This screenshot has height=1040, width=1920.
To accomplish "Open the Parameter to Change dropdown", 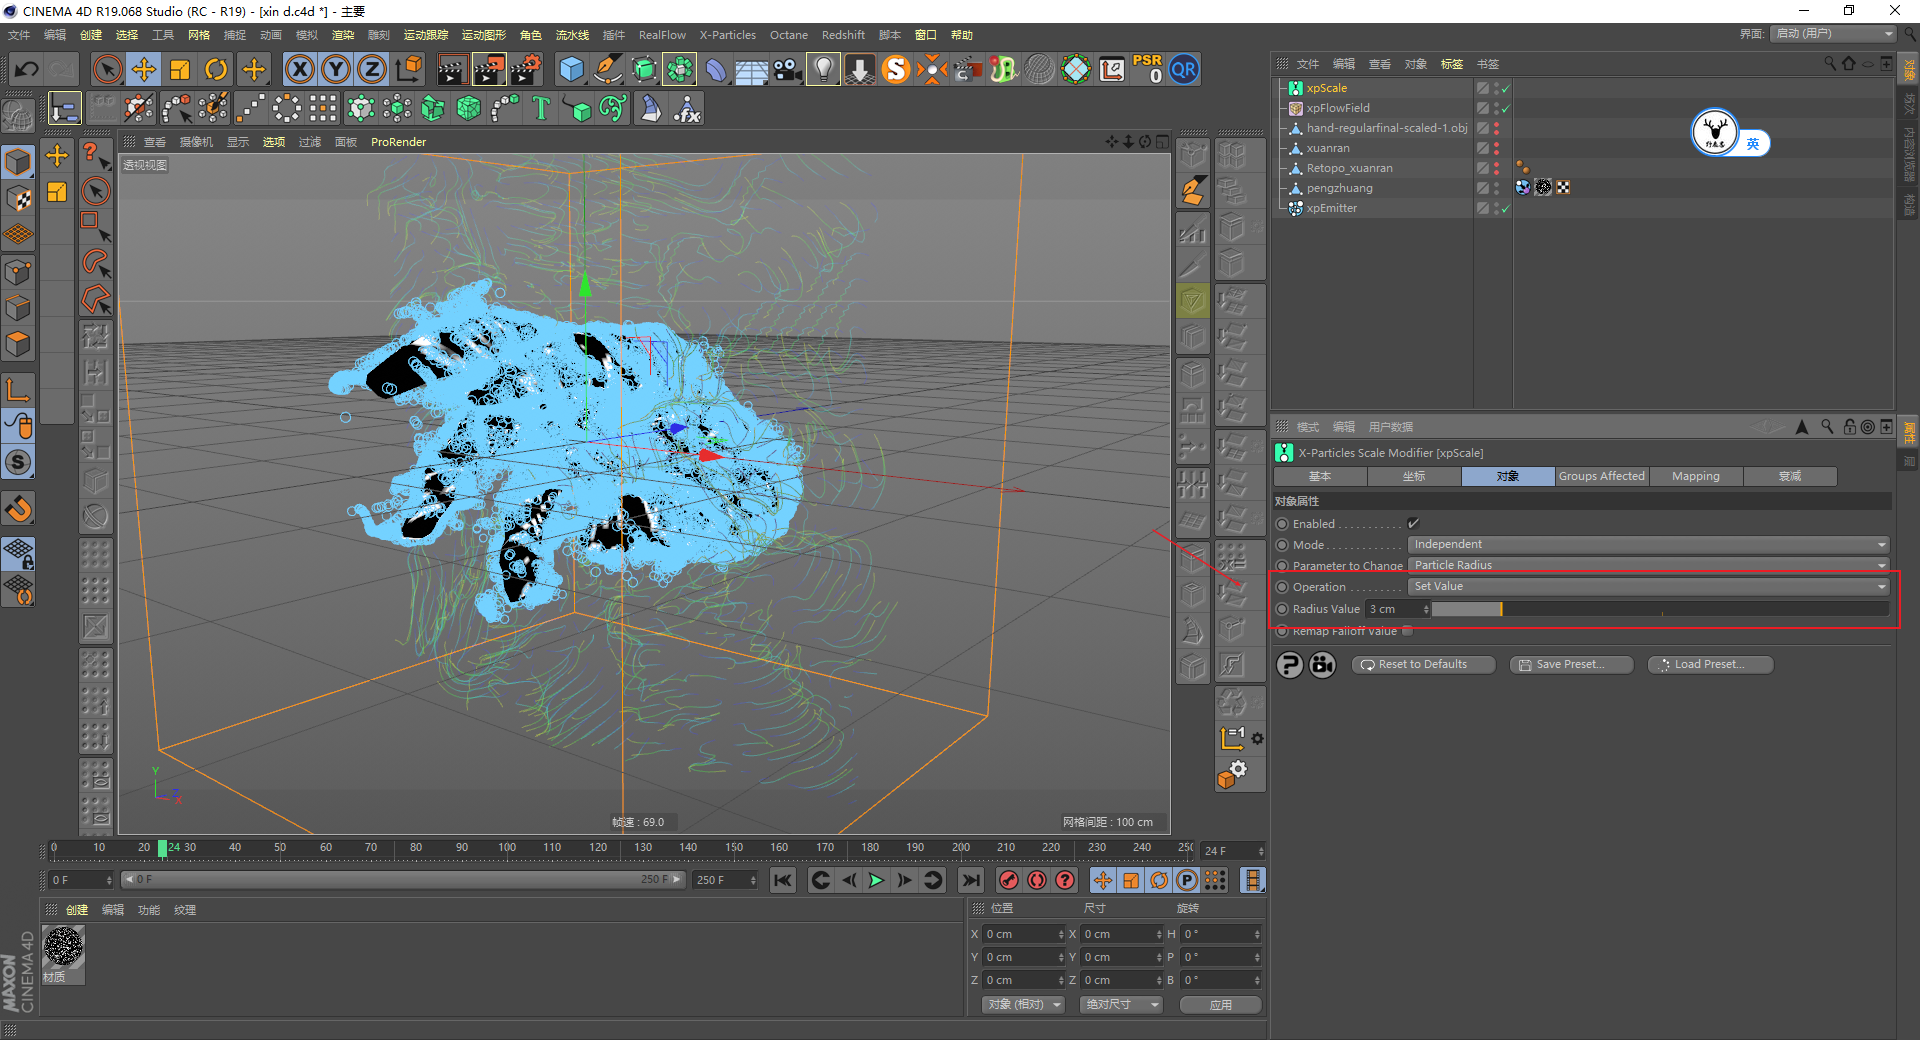I will pyautogui.click(x=1648, y=565).
